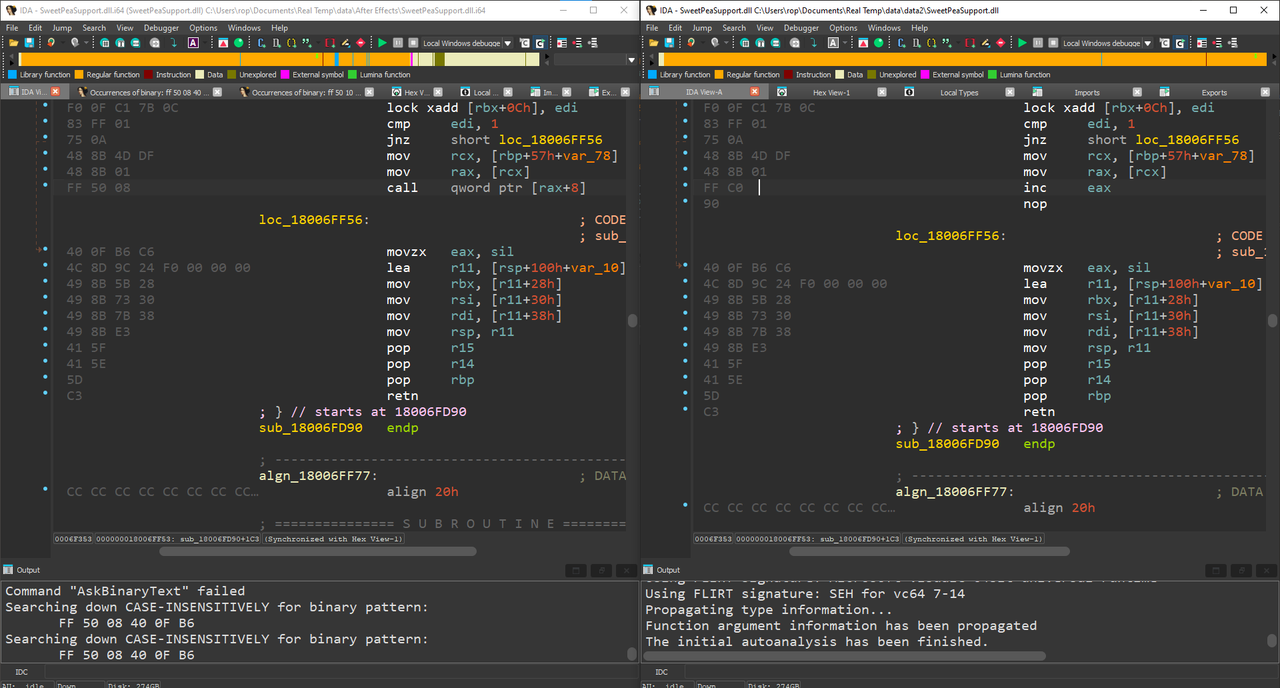Image resolution: width=1280 pixels, height=688 pixels.
Task: Click the open file icon in right IDA window
Action: tap(653, 43)
